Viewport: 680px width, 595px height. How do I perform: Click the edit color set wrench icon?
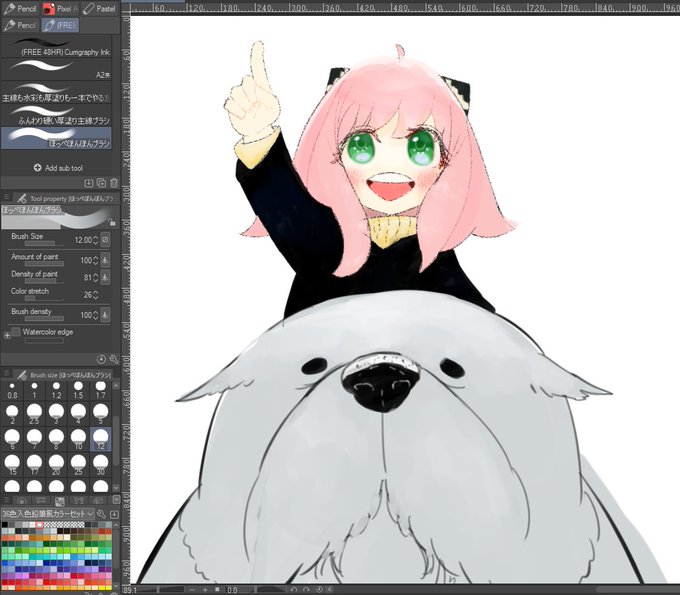tap(101, 514)
